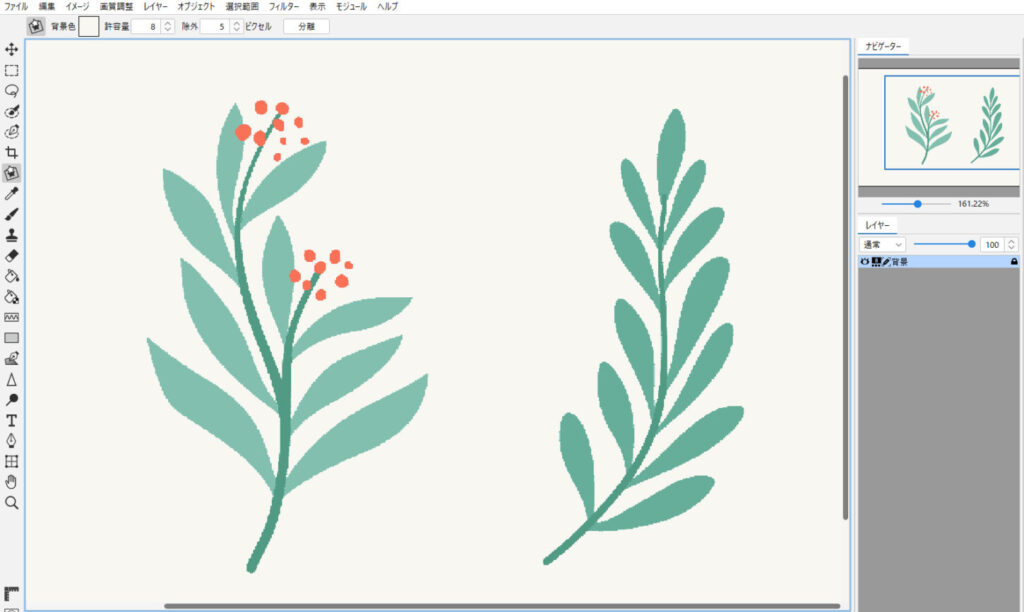Screen dimensions: 1024x612
Task: Select the Text tool
Action: (12, 420)
